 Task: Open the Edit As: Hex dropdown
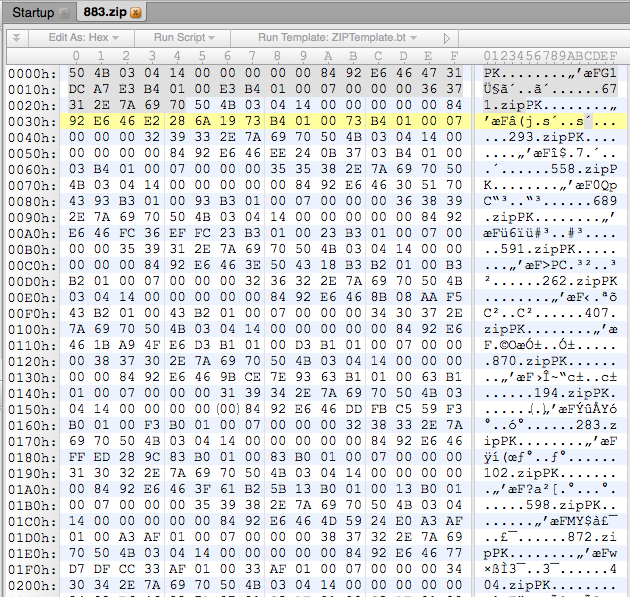pyautogui.click(x=83, y=37)
